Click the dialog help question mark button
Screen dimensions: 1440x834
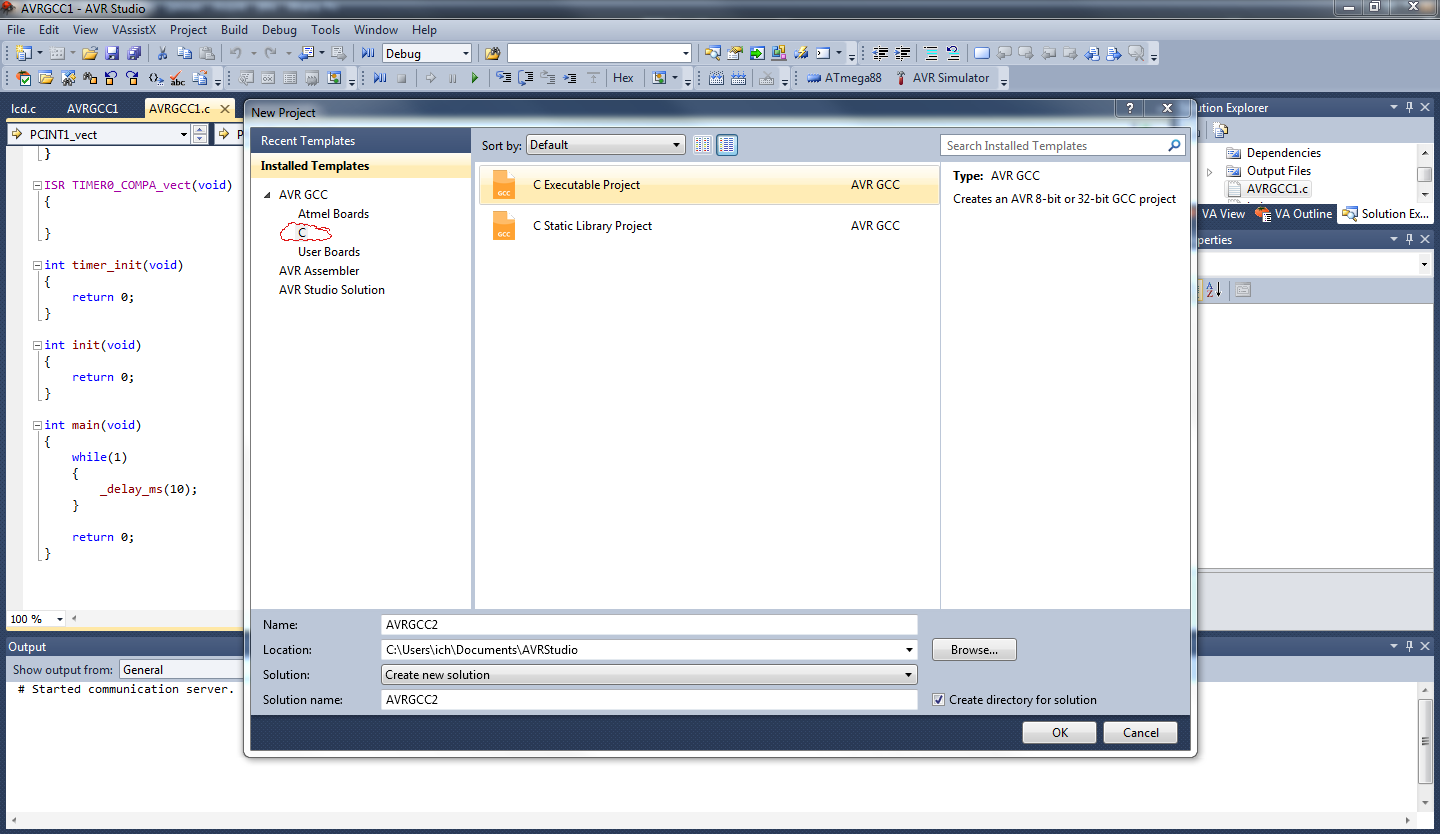coord(1129,108)
